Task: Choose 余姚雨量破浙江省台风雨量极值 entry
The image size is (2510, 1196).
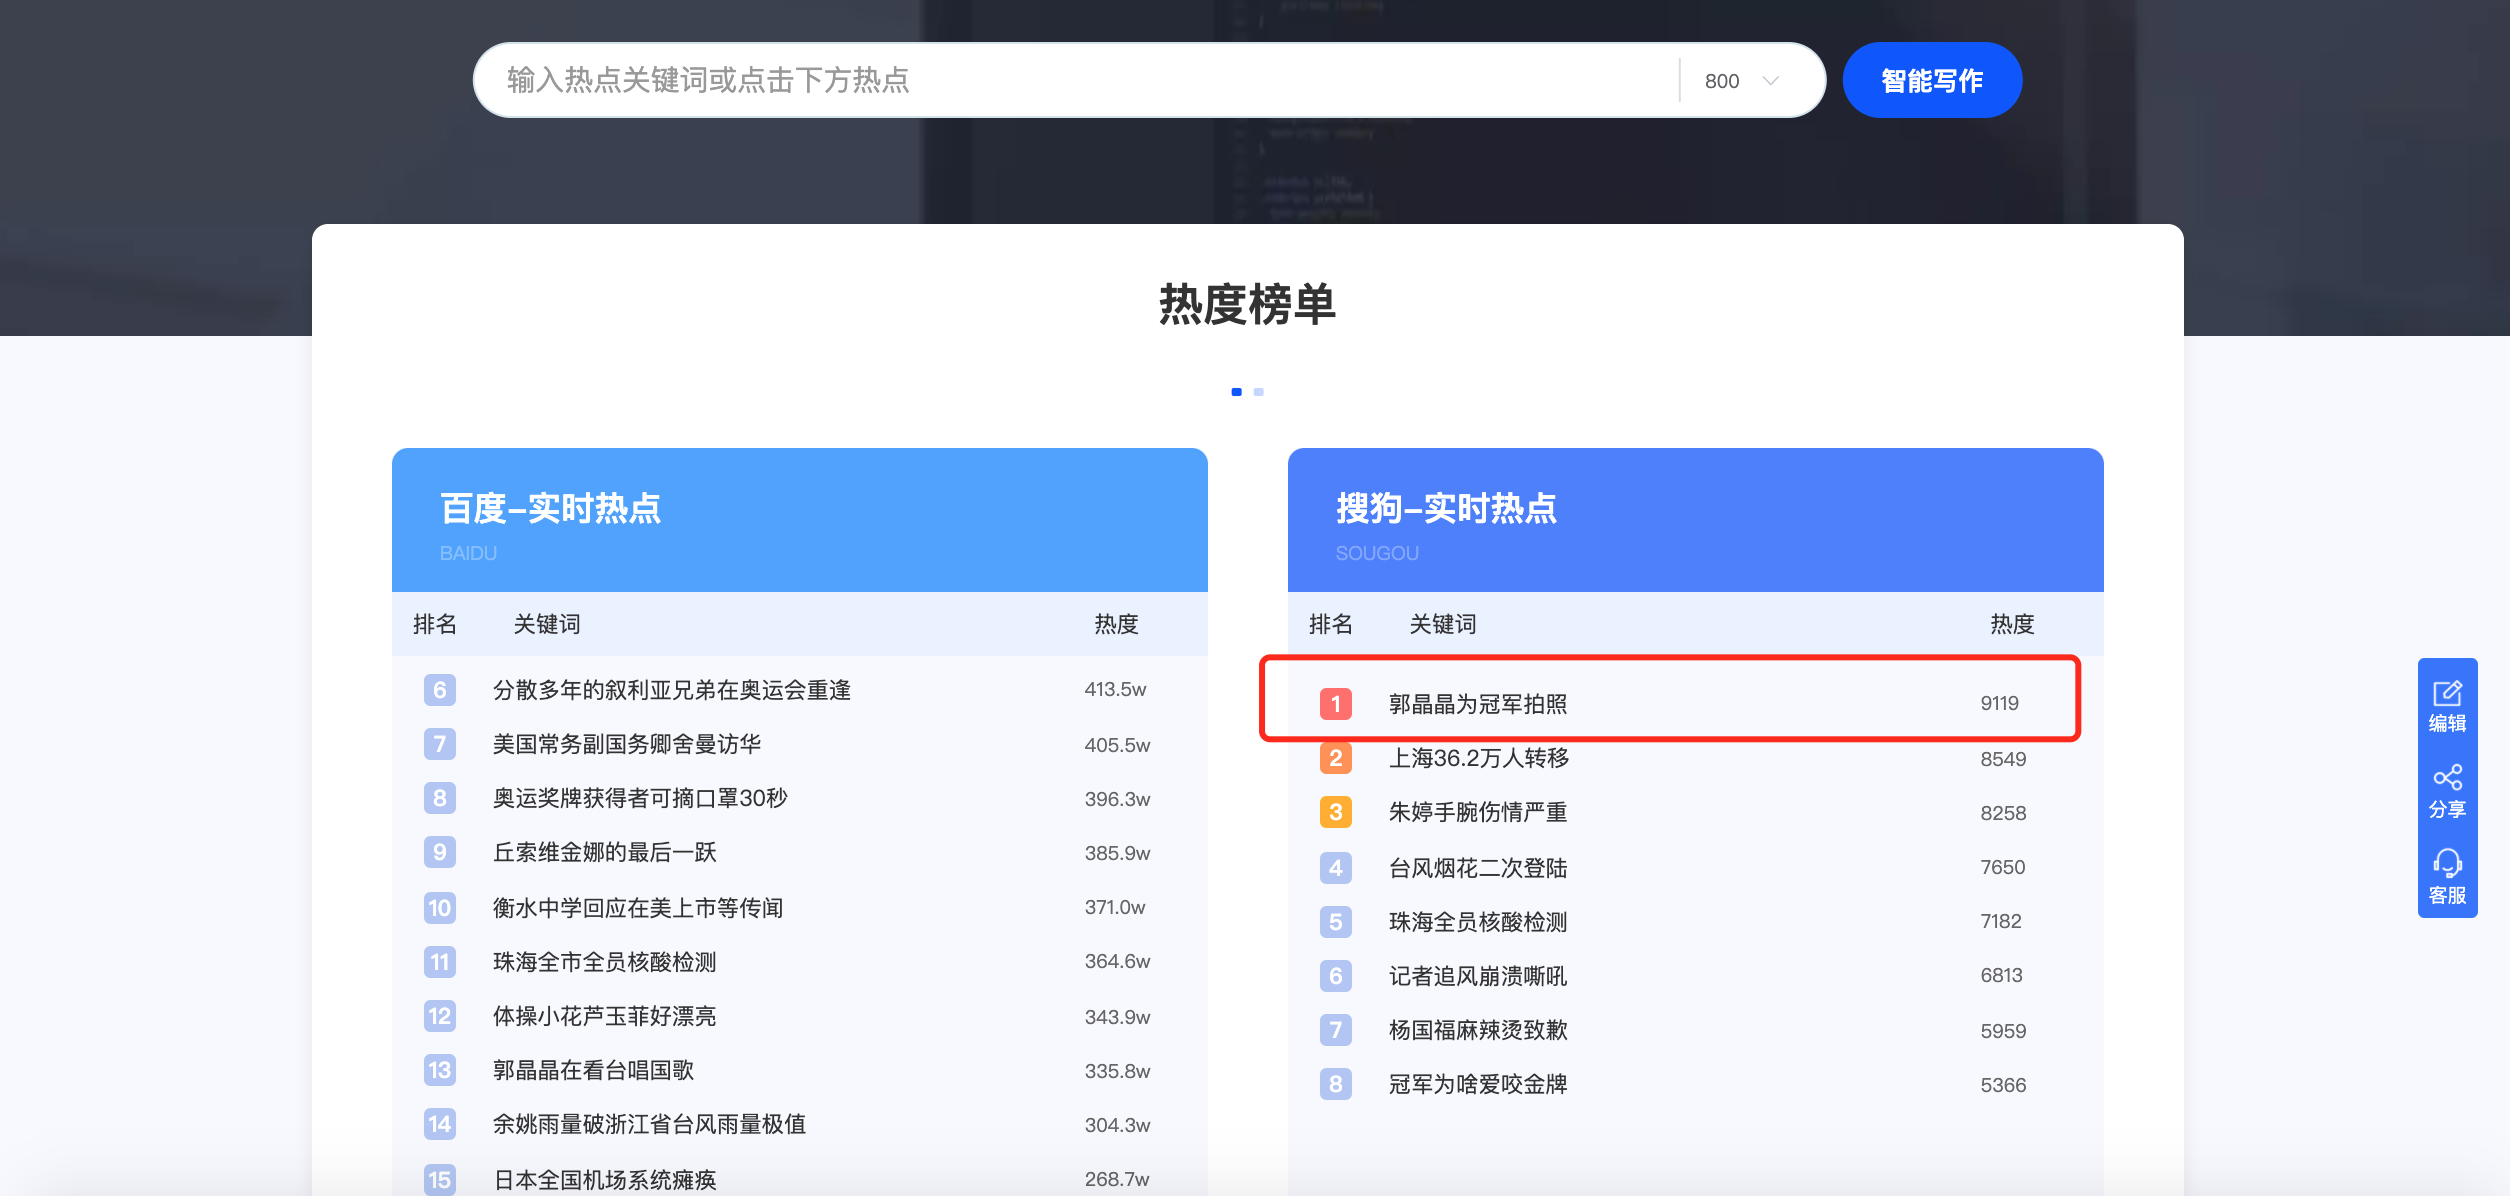Action: [x=649, y=1124]
